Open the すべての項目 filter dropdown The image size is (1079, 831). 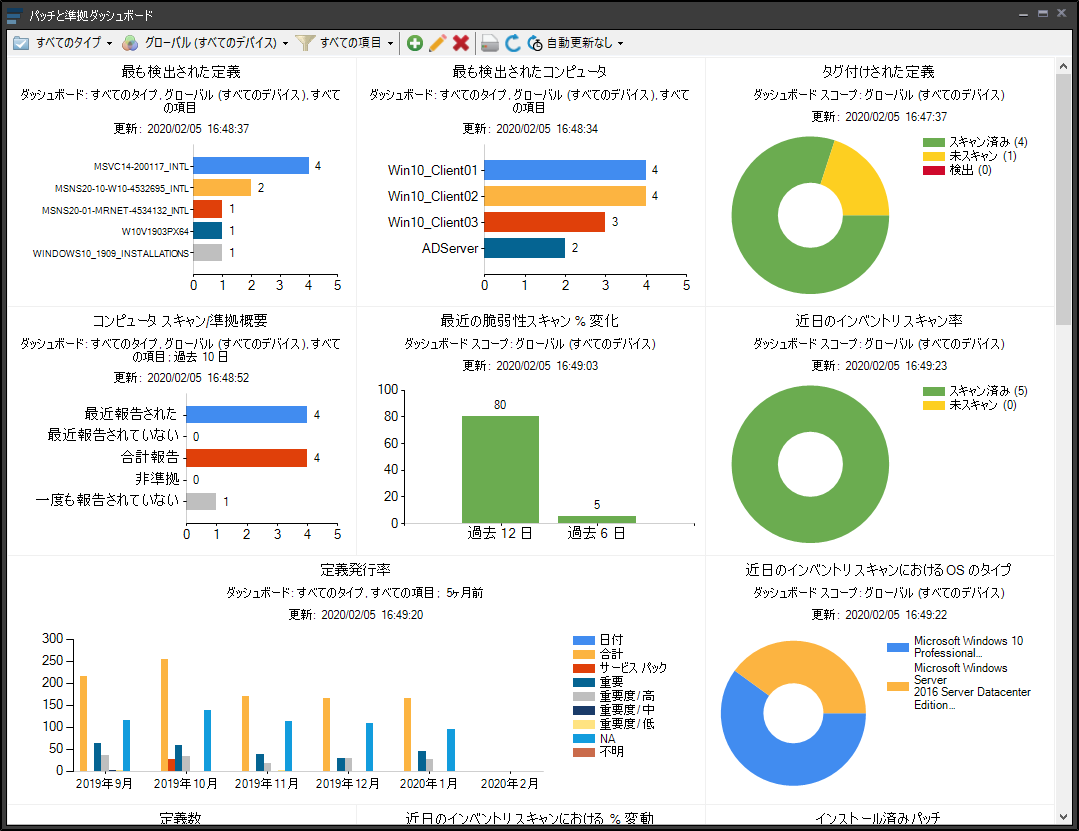pos(356,43)
